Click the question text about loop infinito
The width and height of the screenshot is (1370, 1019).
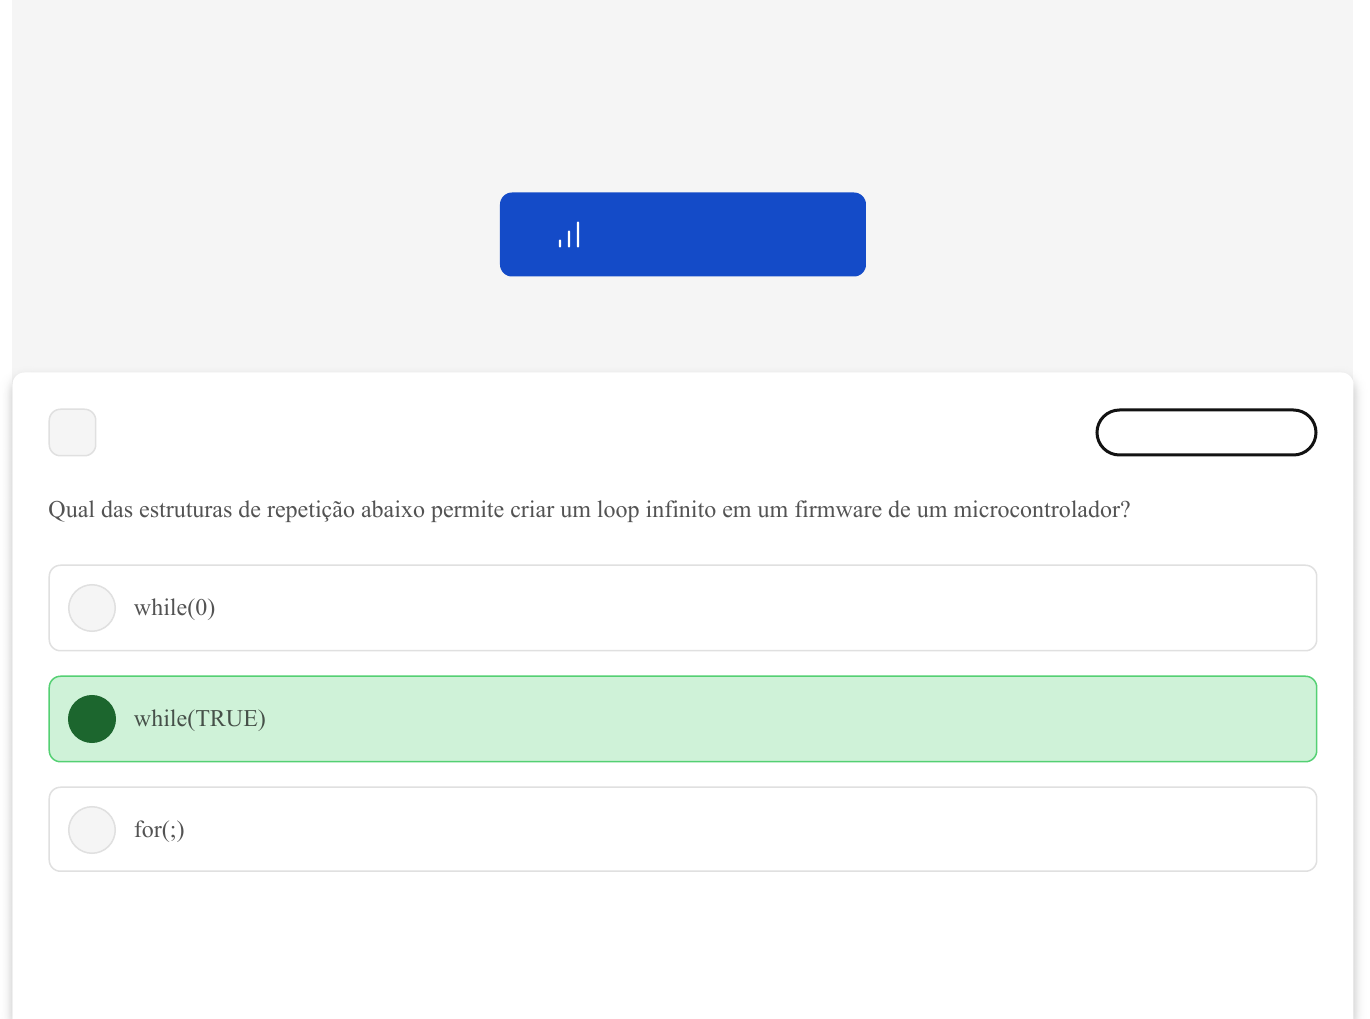tap(589, 510)
